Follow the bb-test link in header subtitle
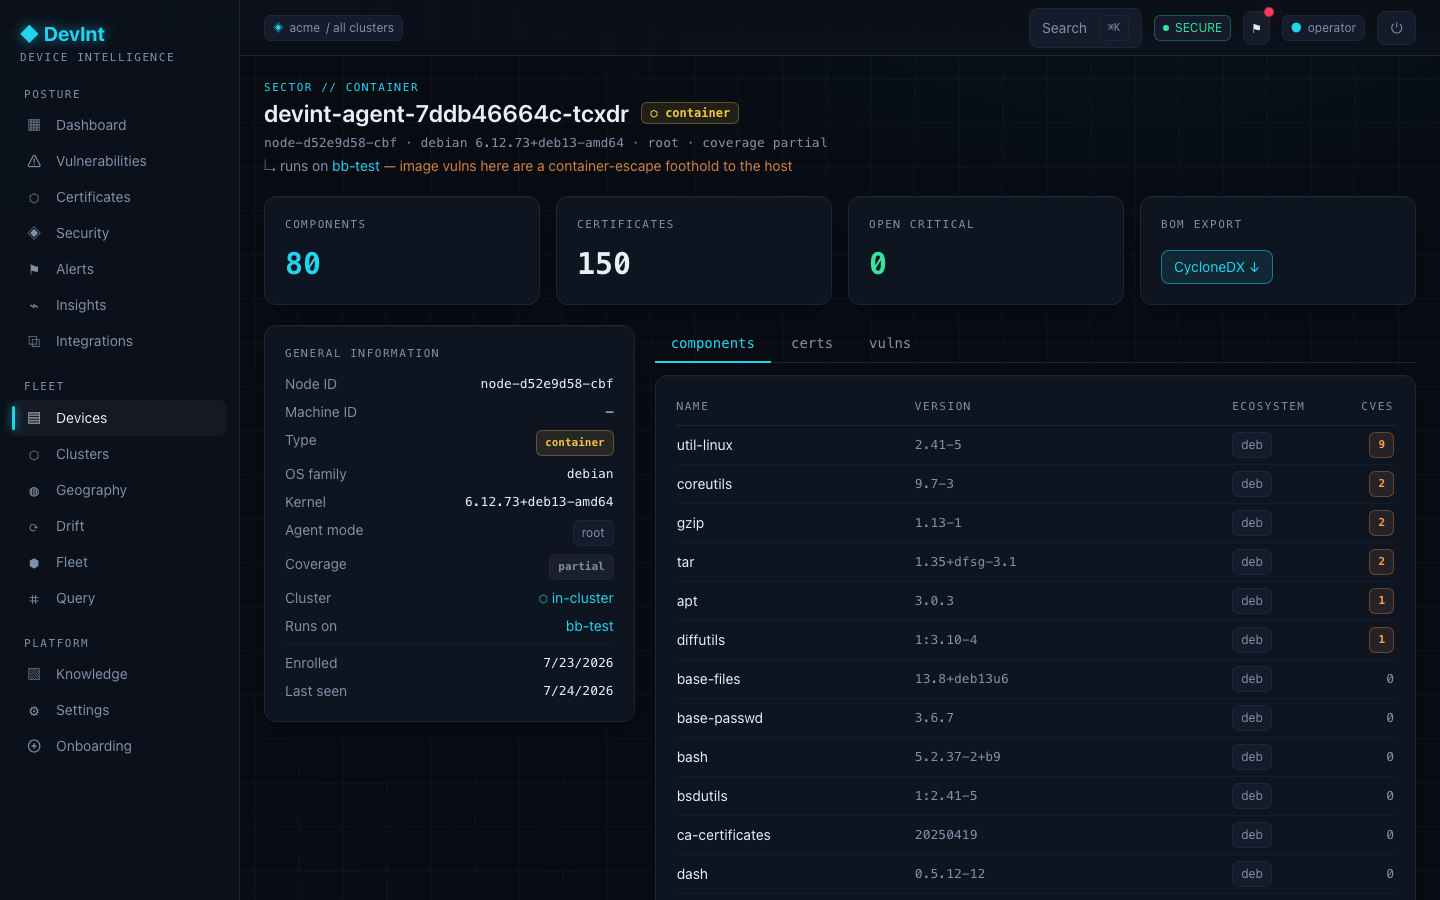The height and width of the screenshot is (900, 1440). tap(356, 166)
